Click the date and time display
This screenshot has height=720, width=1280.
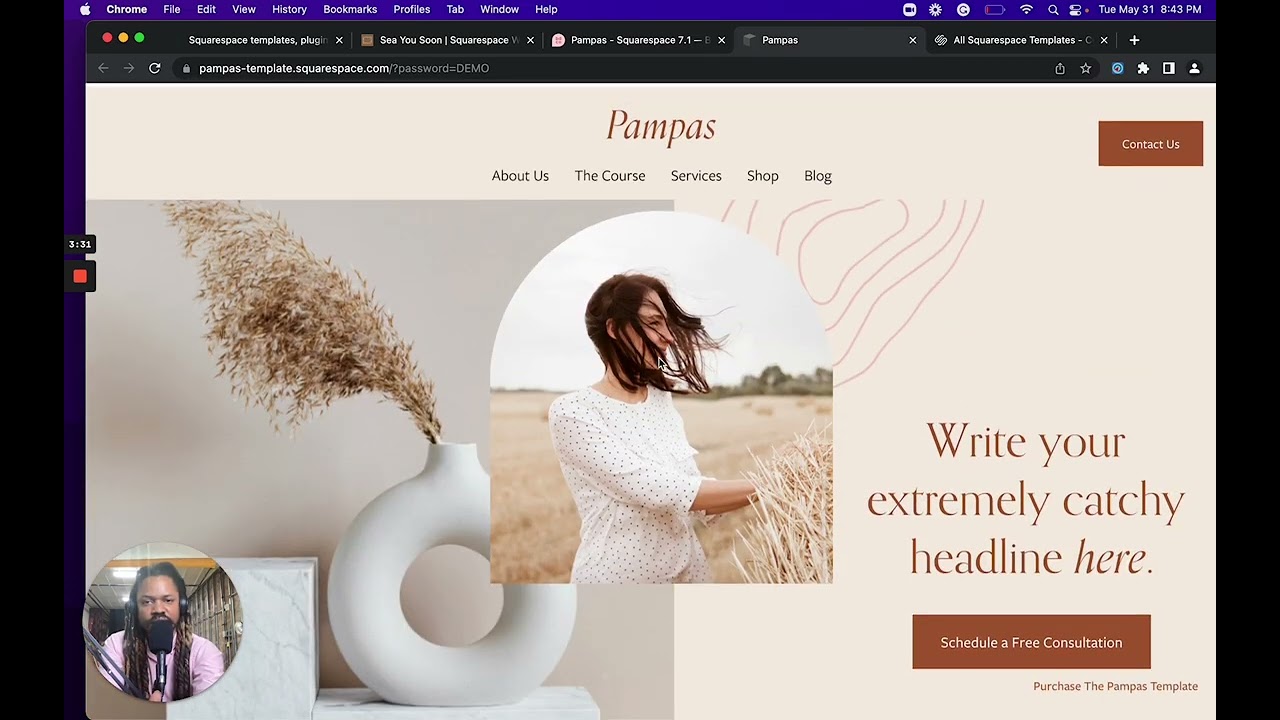pyautogui.click(x=1150, y=9)
